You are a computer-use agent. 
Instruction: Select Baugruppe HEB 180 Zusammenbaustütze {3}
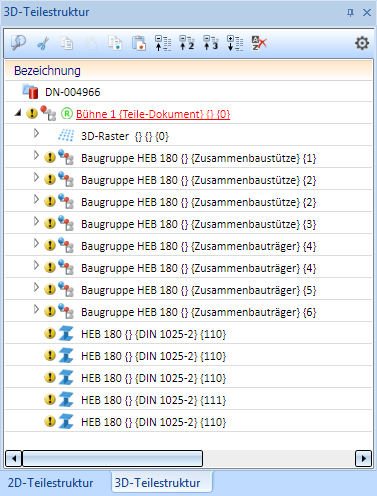click(x=188, y=223)
